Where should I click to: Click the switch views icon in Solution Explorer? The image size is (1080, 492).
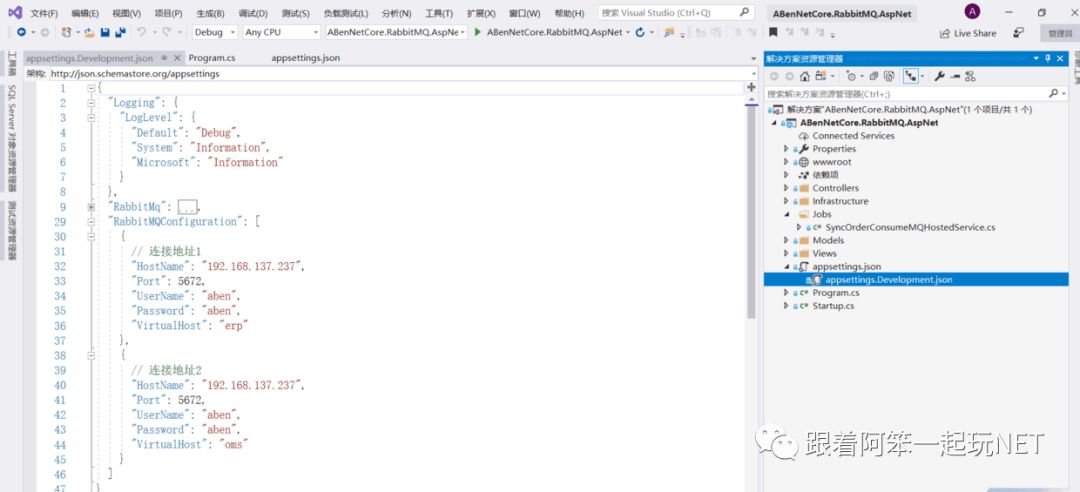pyautogui.click(x=820, y=76)
